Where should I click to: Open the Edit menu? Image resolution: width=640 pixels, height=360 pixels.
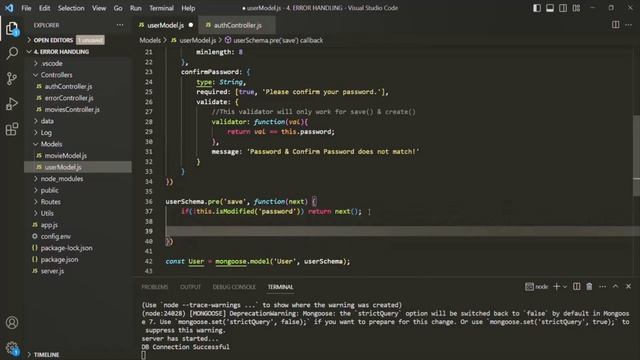coord(44,8)
